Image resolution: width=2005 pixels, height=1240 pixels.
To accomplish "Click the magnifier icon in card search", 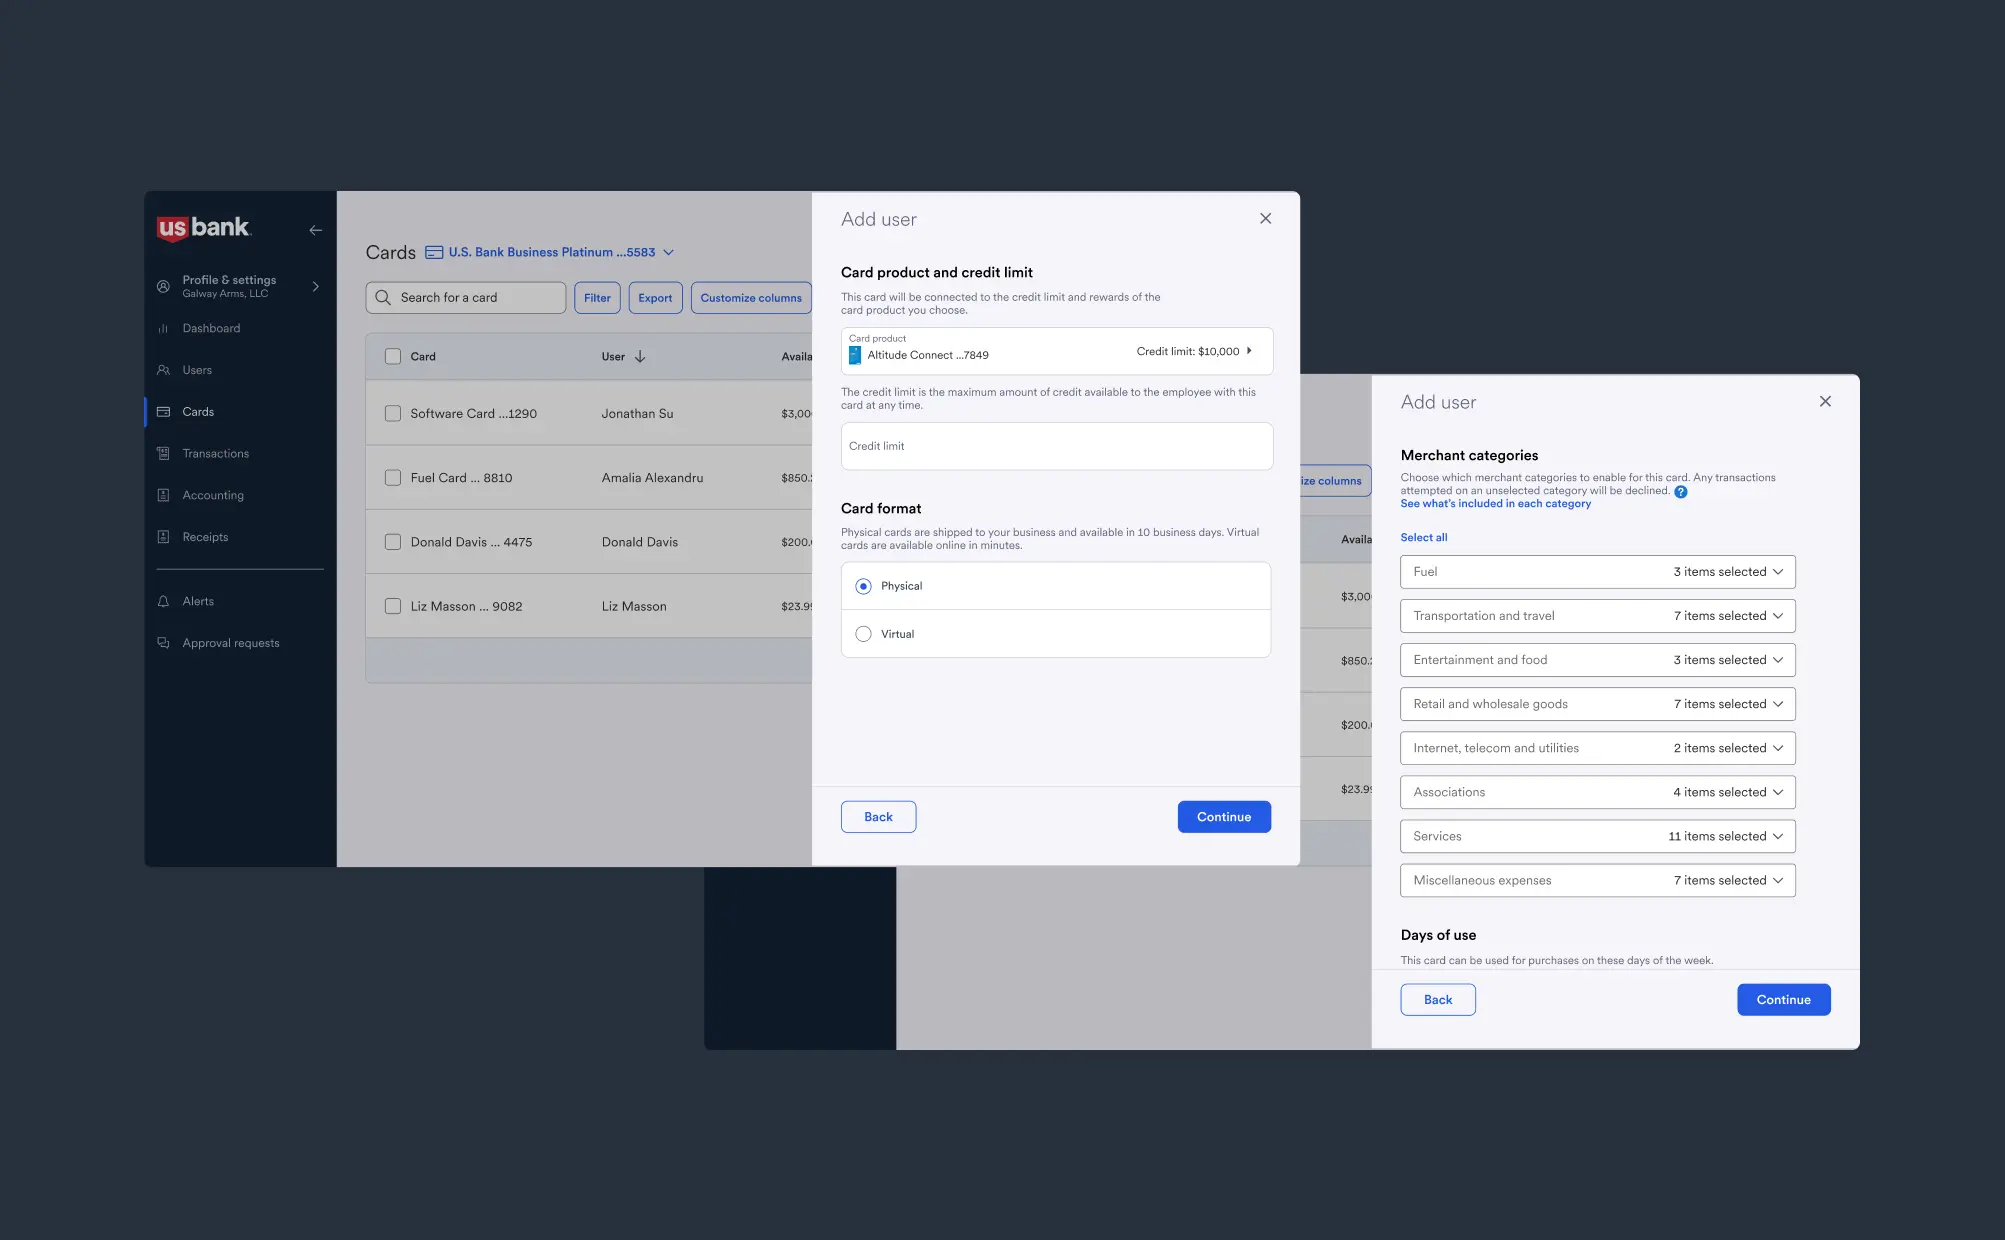I will 383,297.
